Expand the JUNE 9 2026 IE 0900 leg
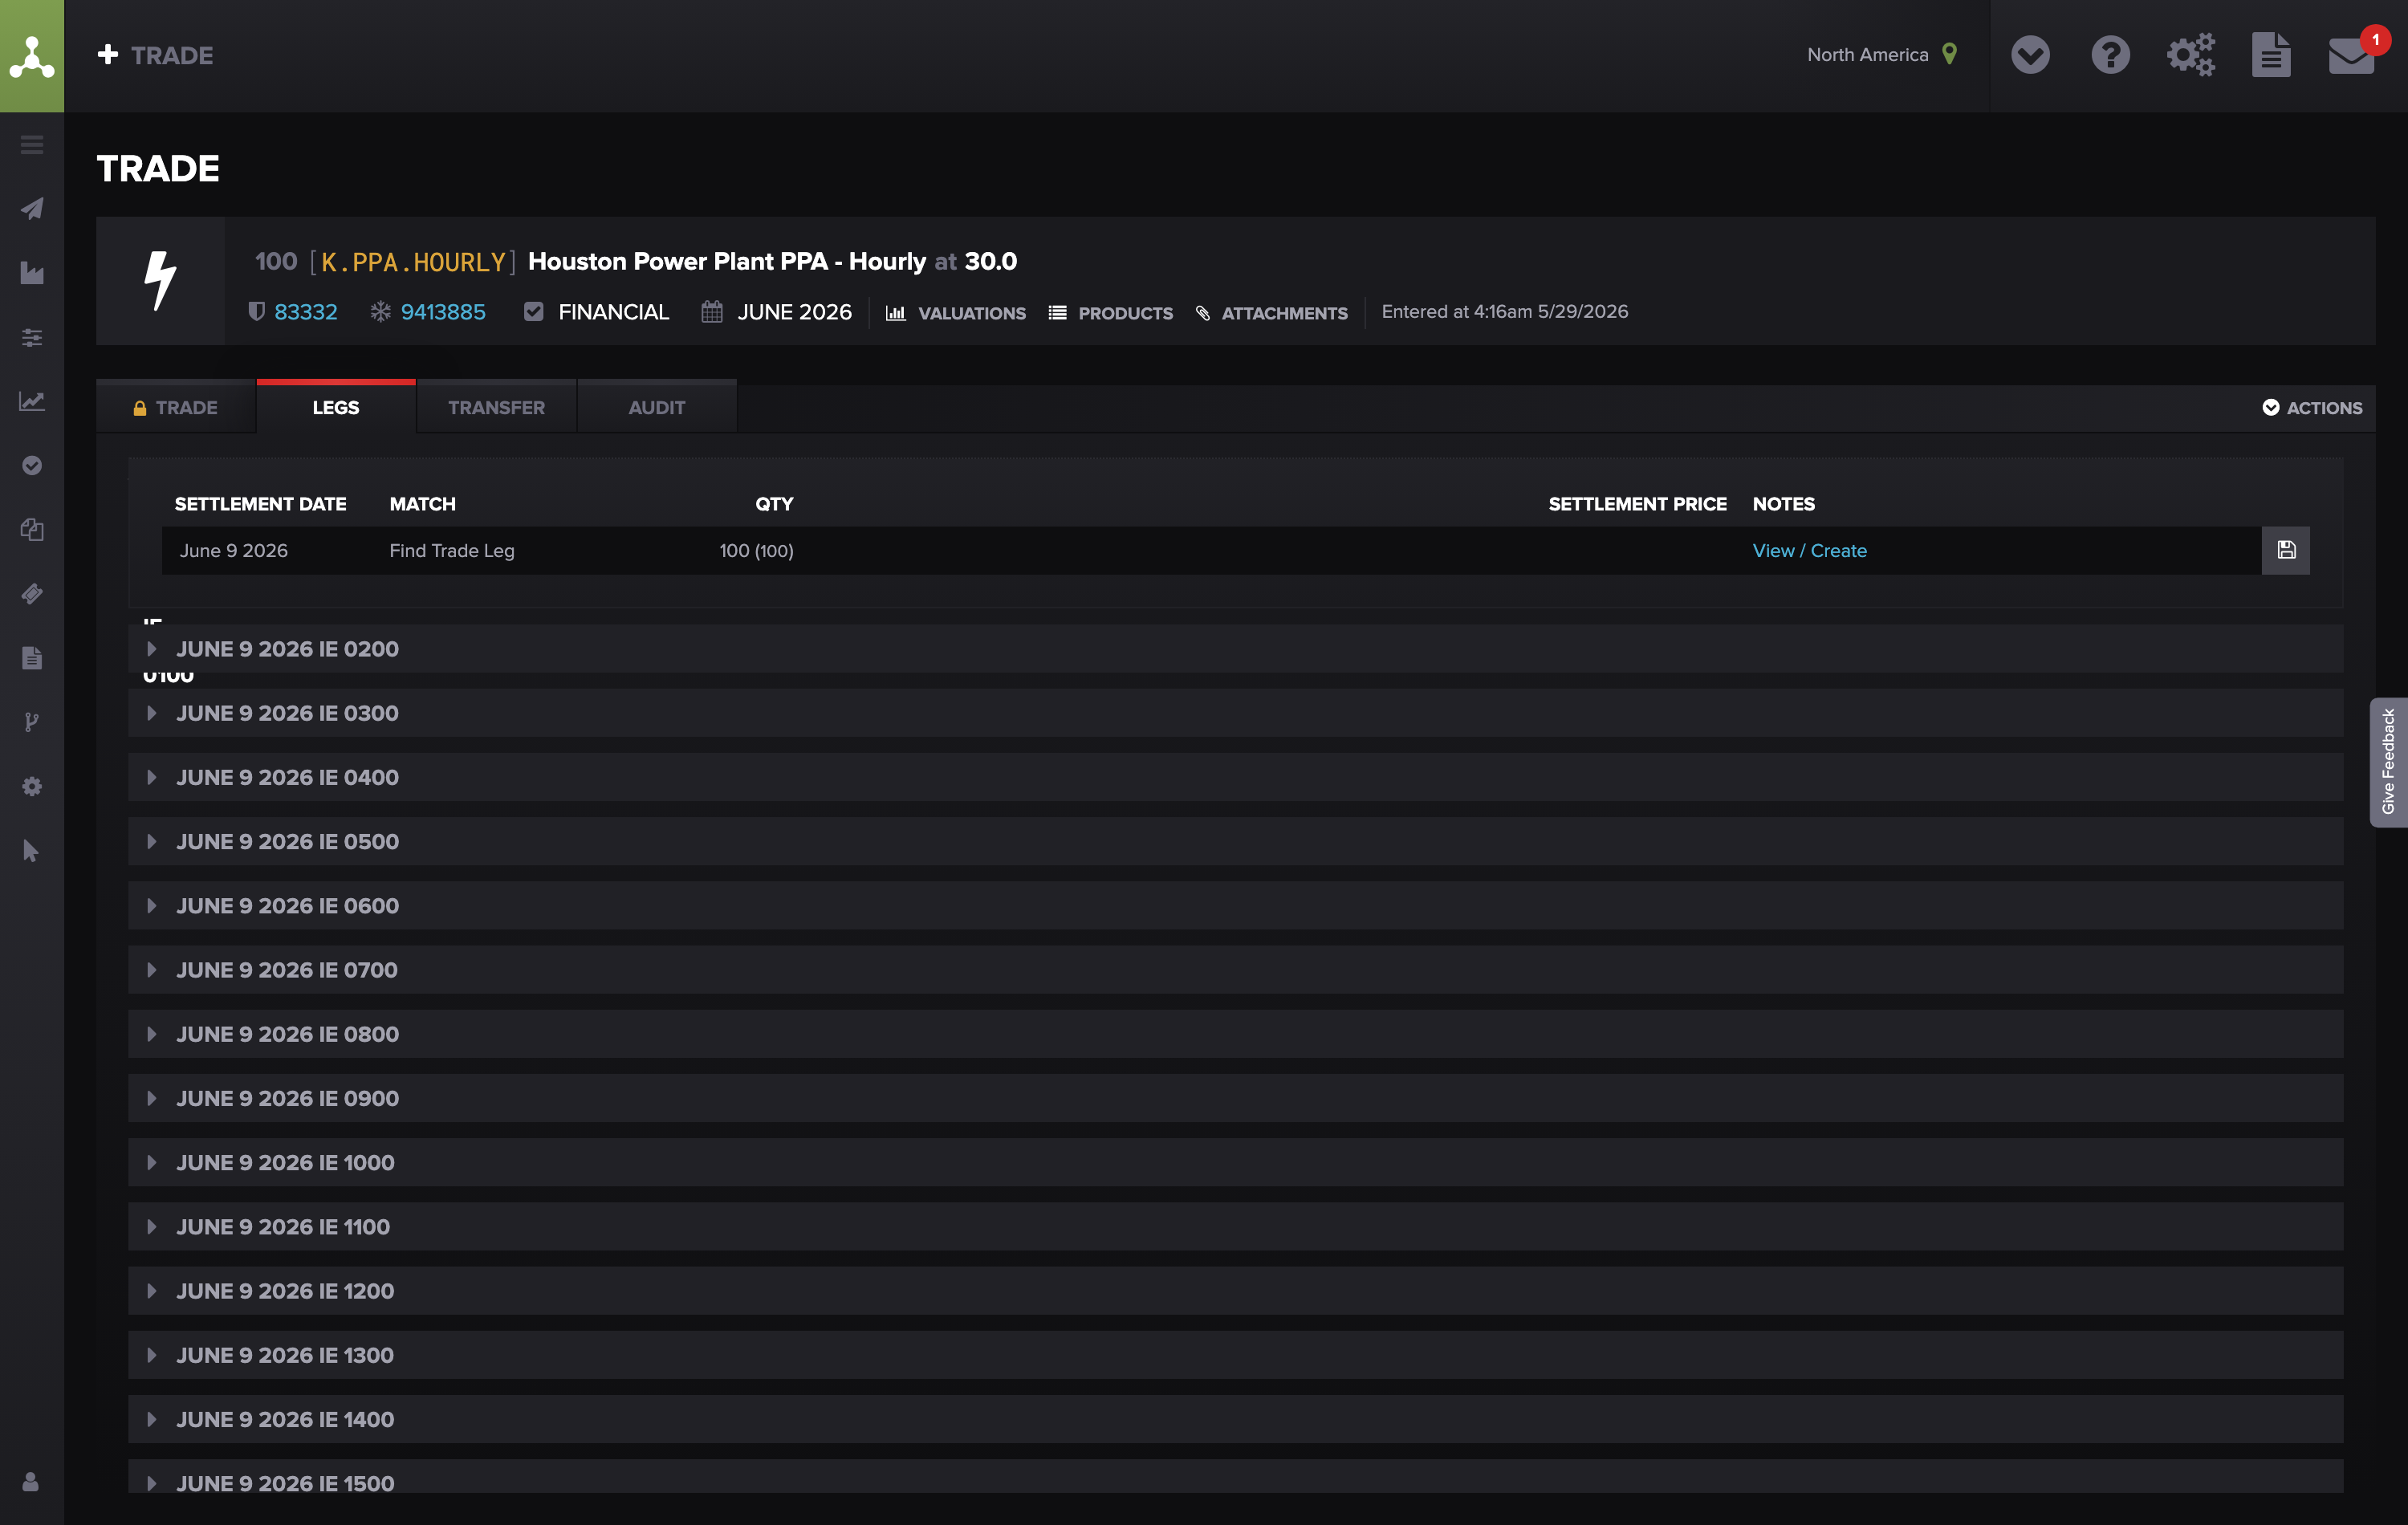Viewport: 2408px width, 1525px height. pos(1235,1098)
